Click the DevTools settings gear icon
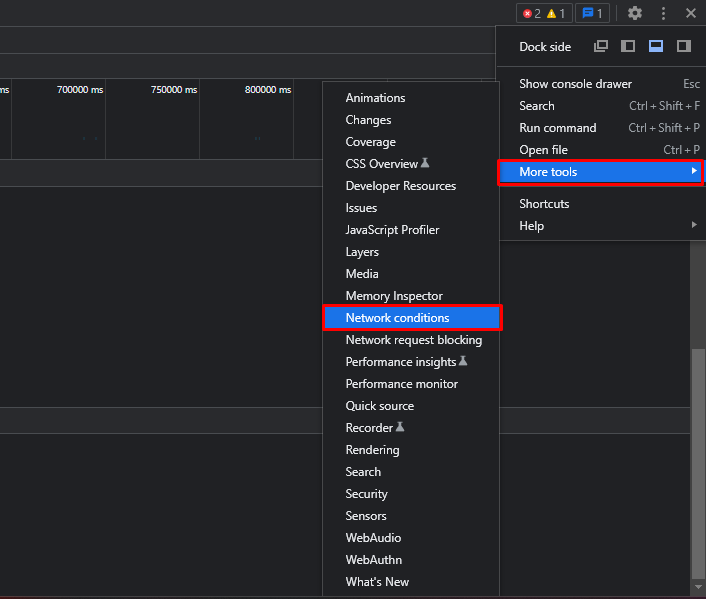This screenshot has width=706, height=599. pyautogui.click(x=635, y=13)
